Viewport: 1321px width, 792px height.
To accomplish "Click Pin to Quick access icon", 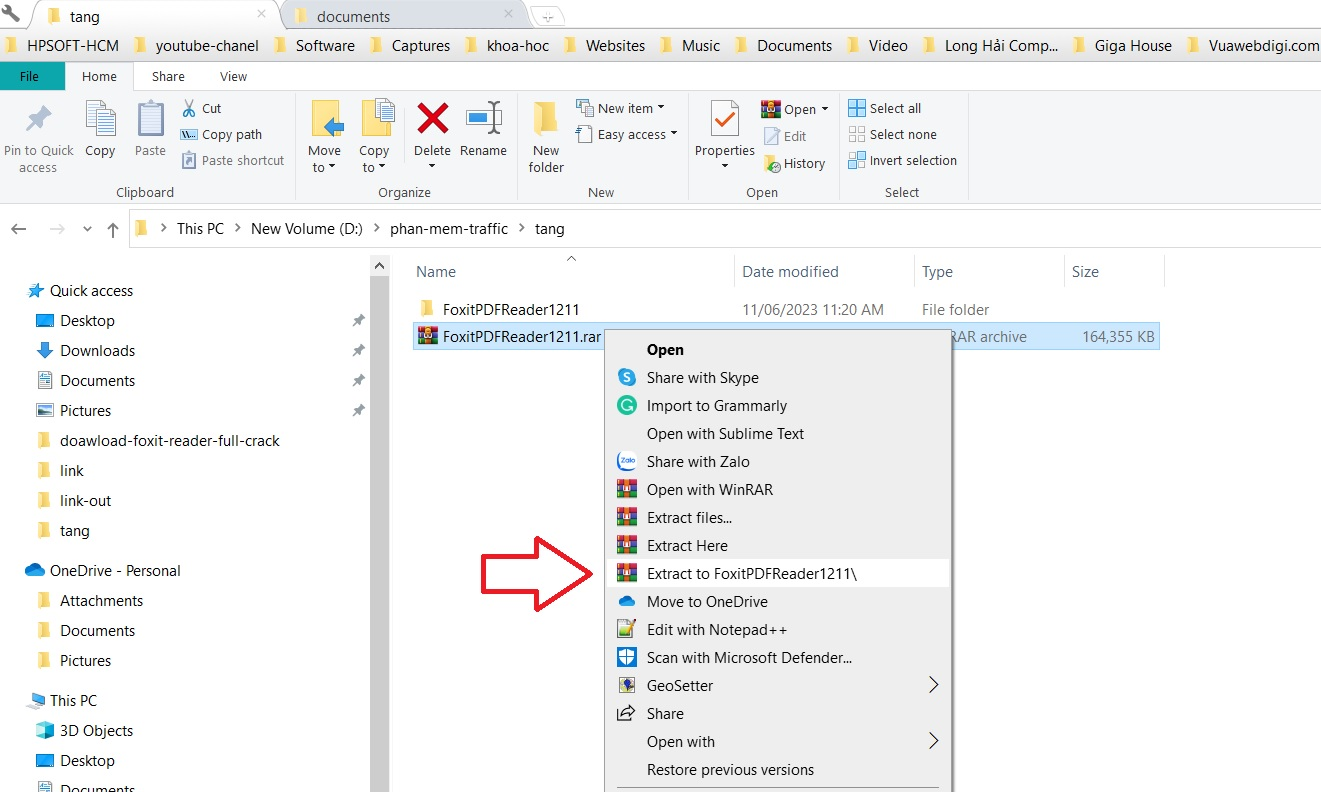I will (x=38, y=119).
